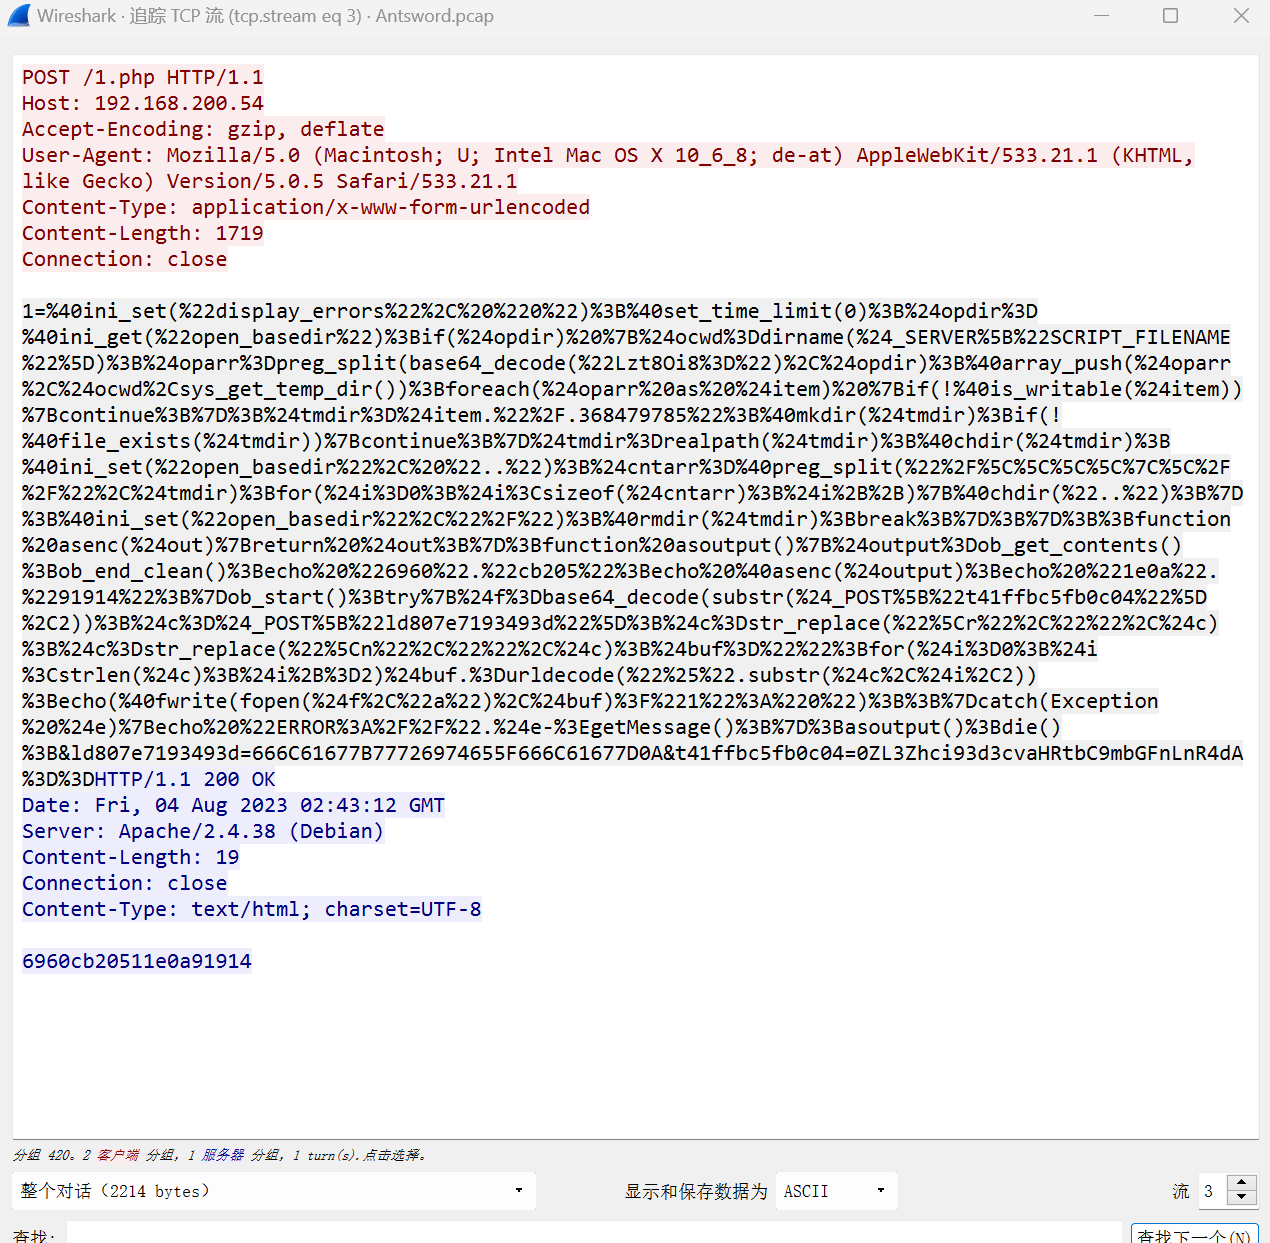Open the ASCII display format dropdown
This screenshot has width=1270, height=1243.
coord(836,1191)
